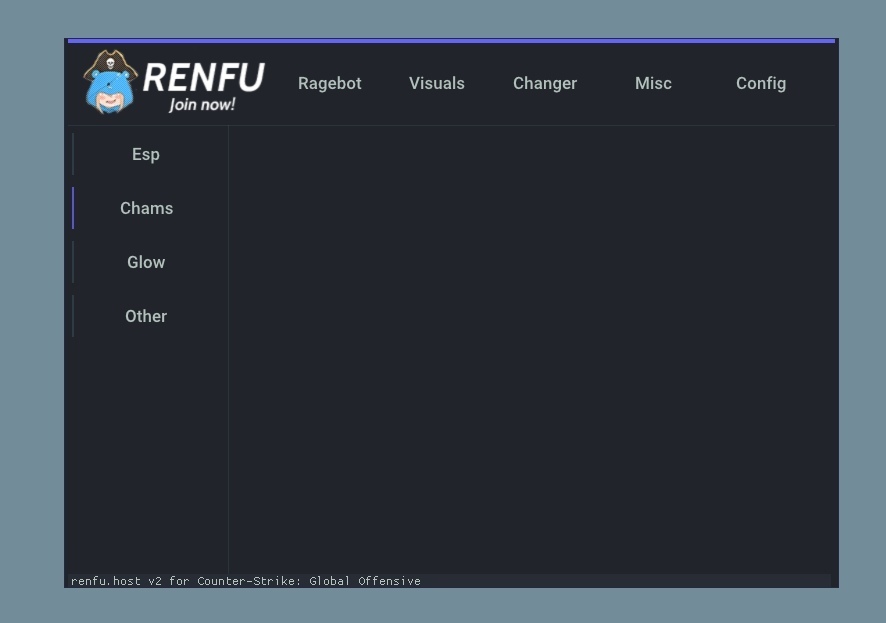886x623 pixels.
Task: Go to the Config tab
Action: point(761,84)
